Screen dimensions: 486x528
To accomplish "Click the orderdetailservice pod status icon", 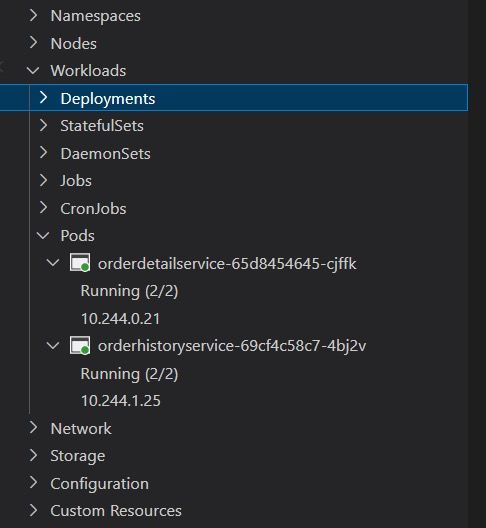I will pyautogui.click(x=80, y=262).
